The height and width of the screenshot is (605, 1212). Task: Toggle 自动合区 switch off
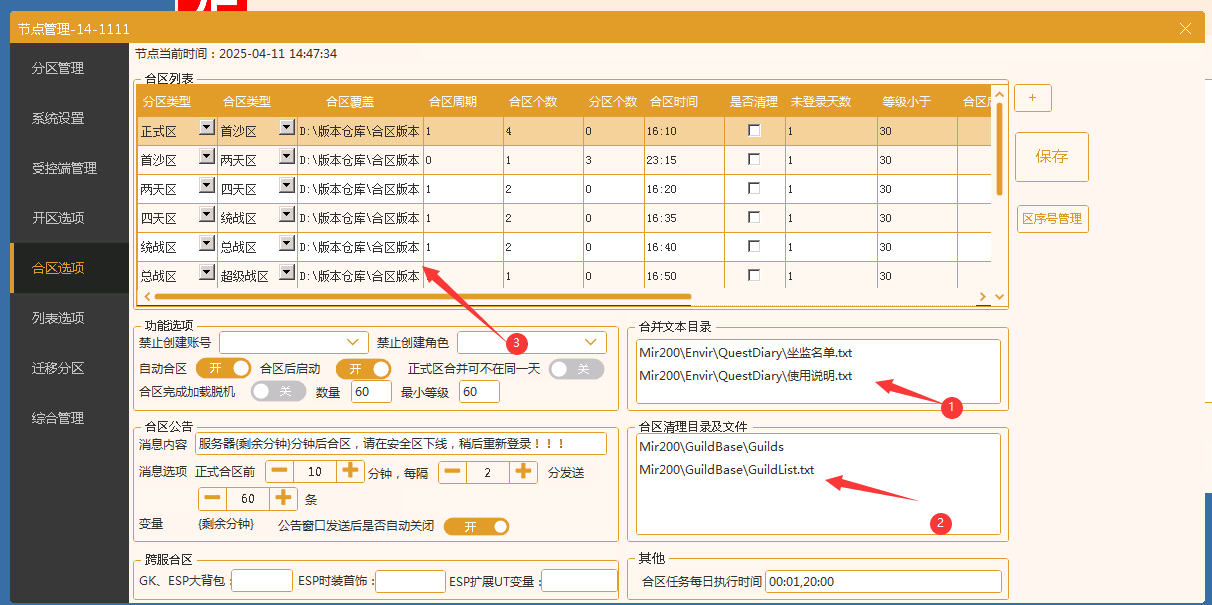pyautogui.click(x=222, y=368)
